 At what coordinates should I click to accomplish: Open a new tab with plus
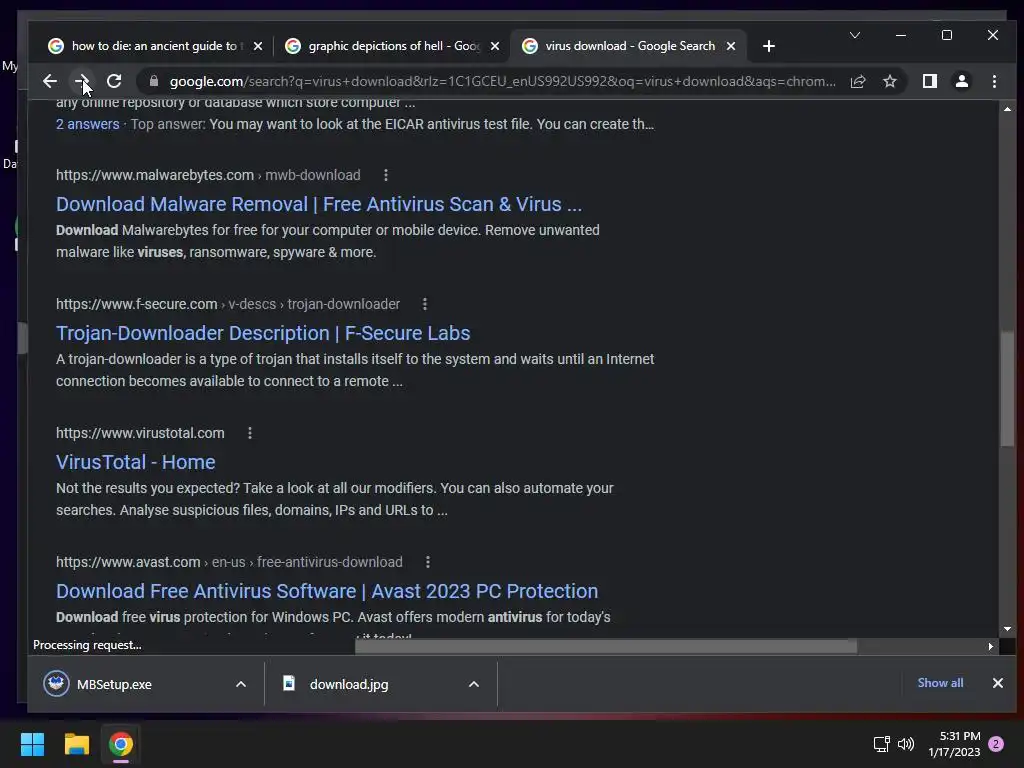click(x=769, y=46)
